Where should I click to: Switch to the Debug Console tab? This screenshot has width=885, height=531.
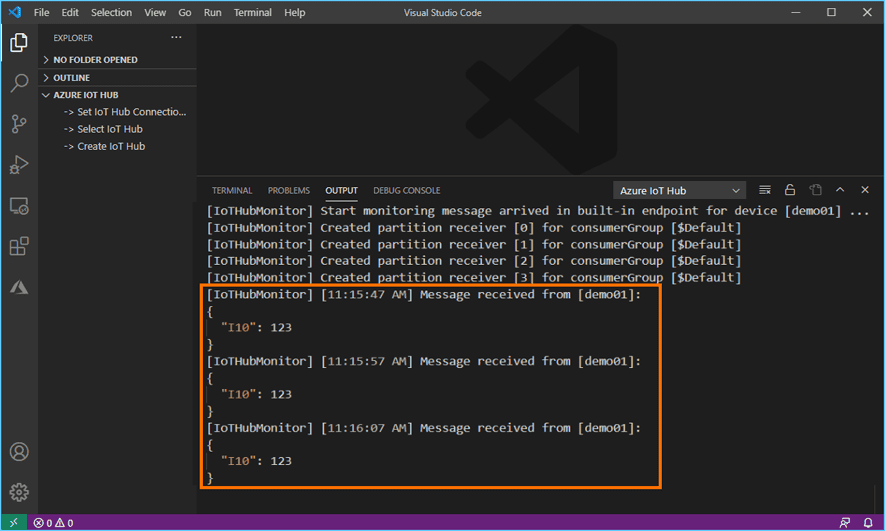(406, 191)
